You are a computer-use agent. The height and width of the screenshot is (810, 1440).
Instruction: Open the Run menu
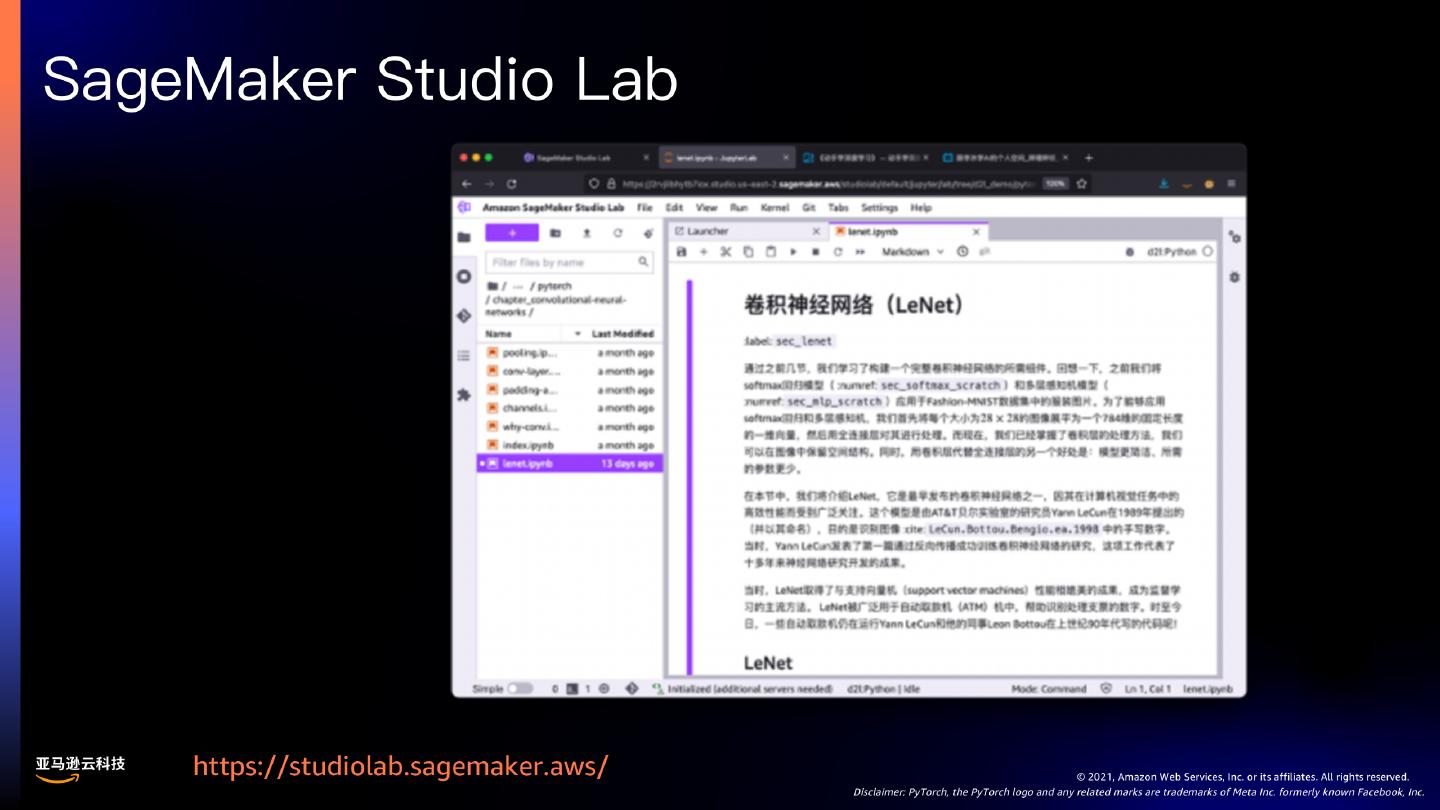tap(739, 208)
